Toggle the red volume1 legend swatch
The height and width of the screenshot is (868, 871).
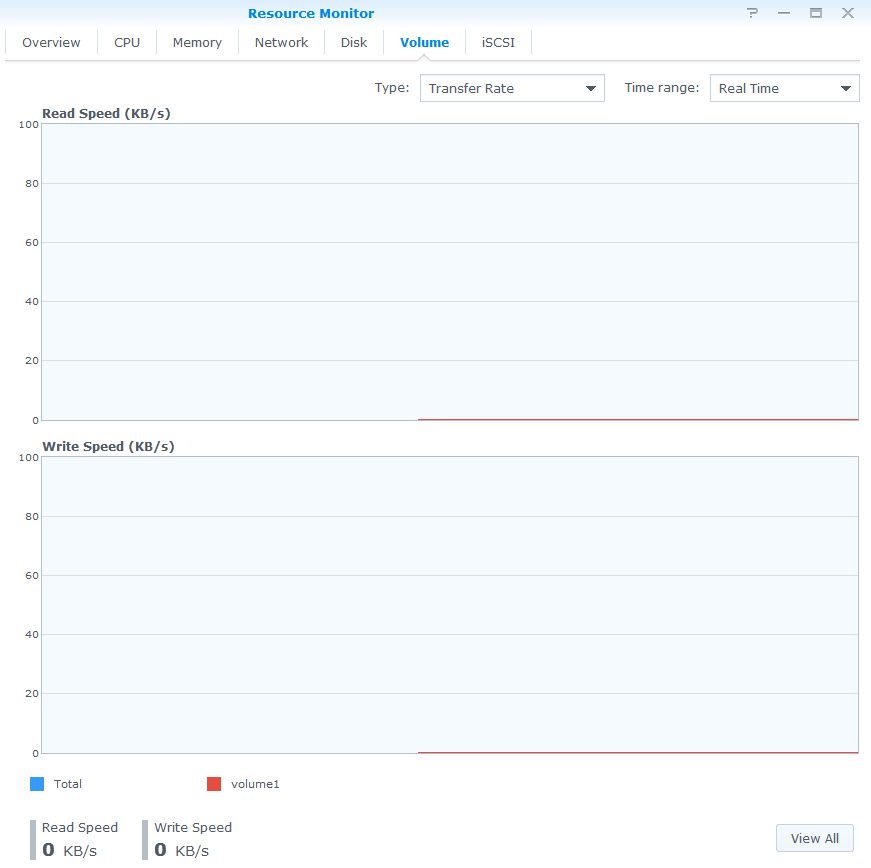click(214, 784)
